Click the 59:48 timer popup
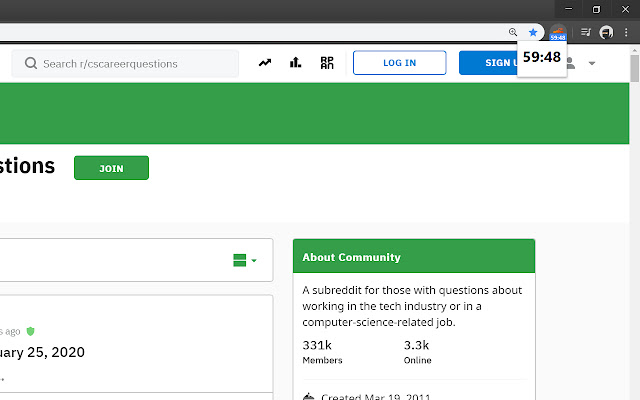640x400 pixels. click(x=542, y=58)
